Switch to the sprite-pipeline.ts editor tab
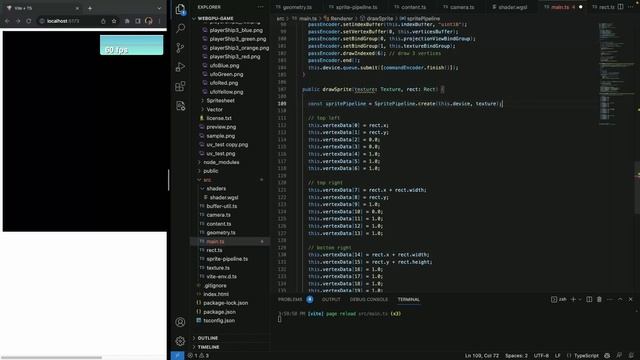Viewport: 640px width, 360px height. tap(356, 7)
